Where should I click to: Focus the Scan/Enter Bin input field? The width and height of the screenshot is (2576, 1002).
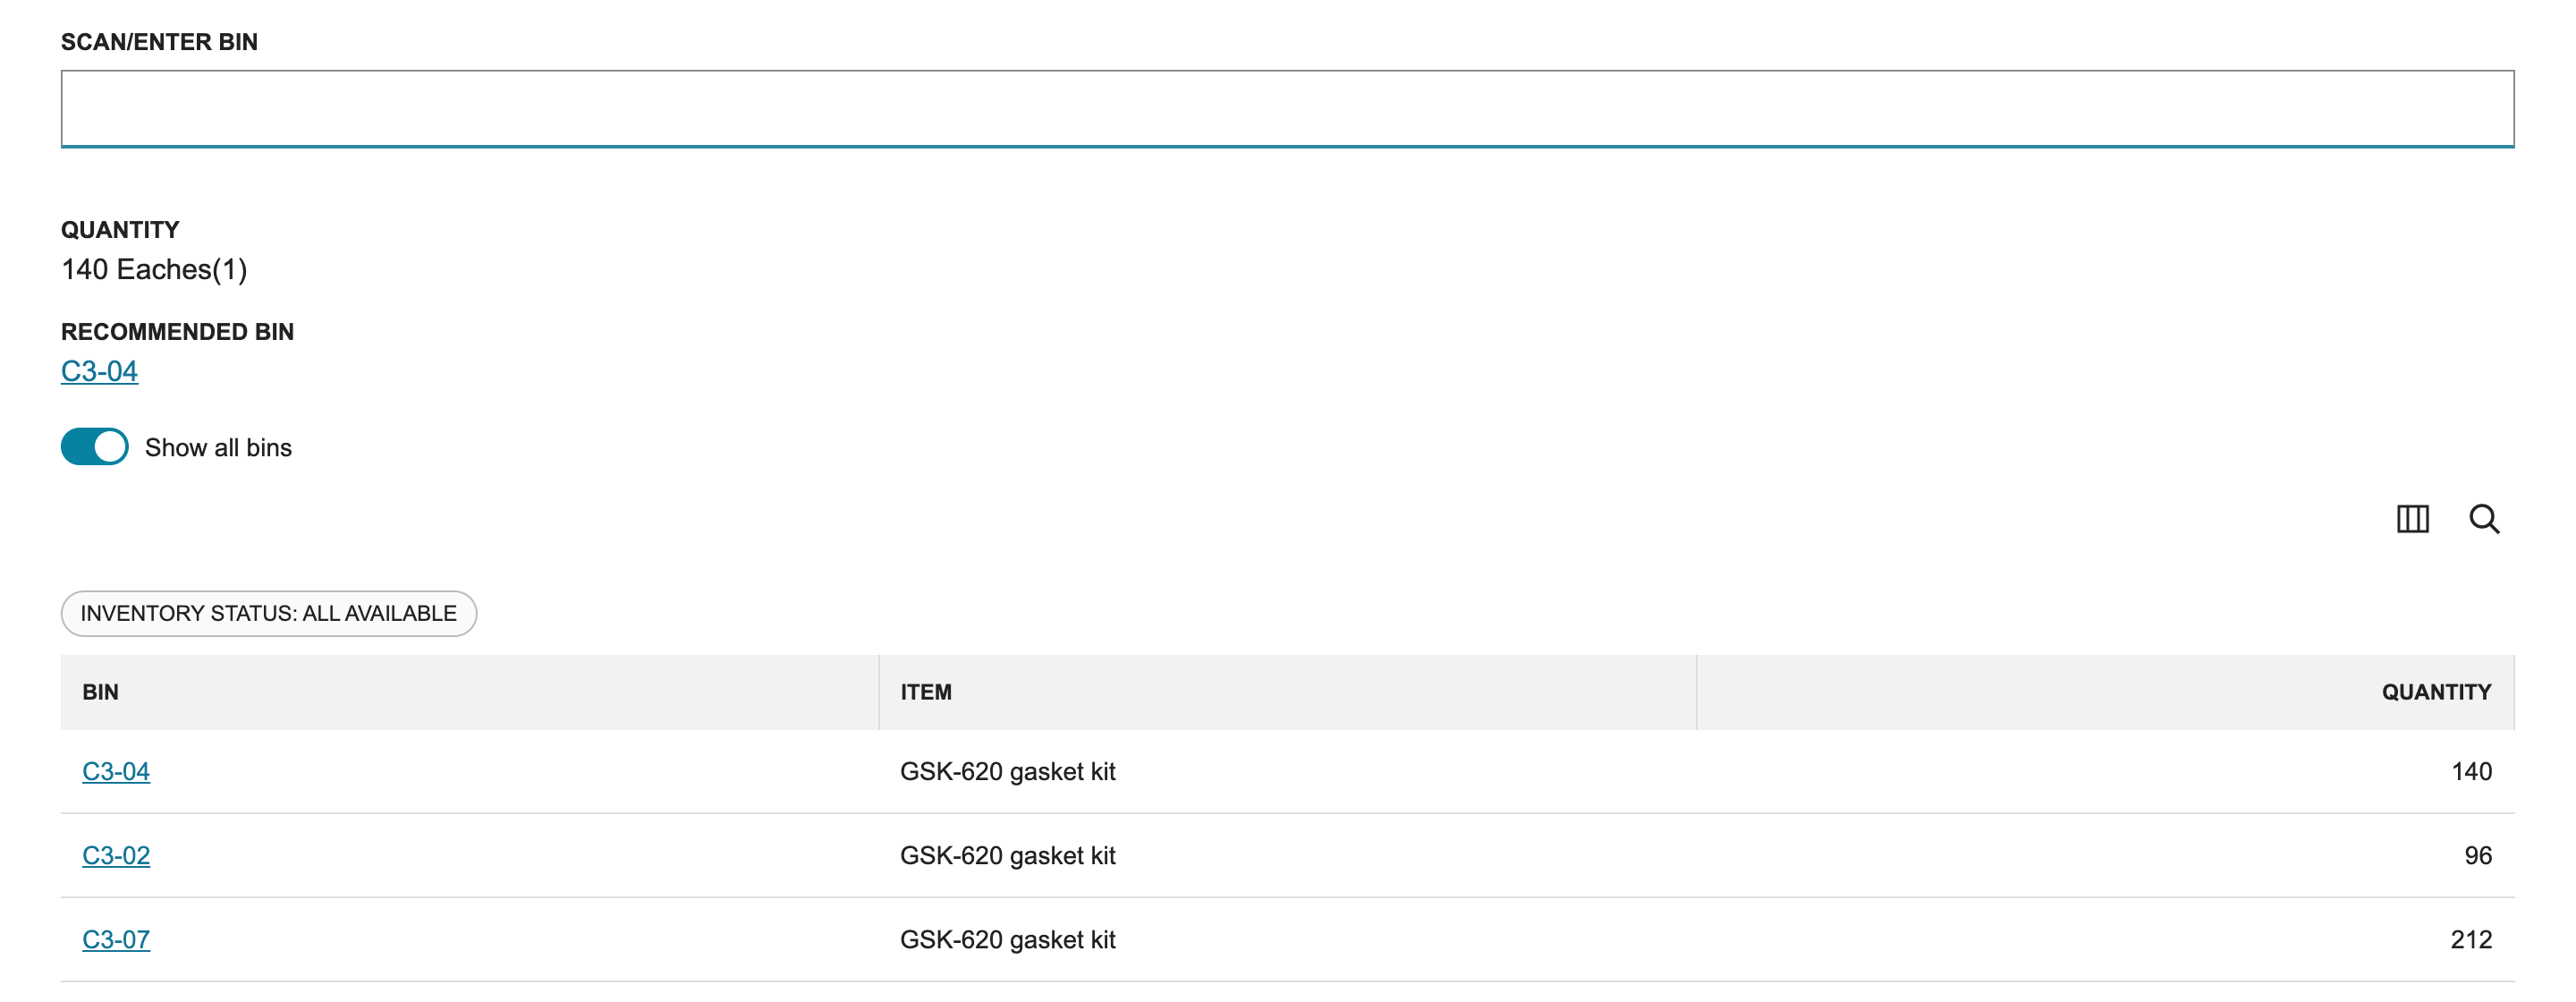[x=1287, y=108]
